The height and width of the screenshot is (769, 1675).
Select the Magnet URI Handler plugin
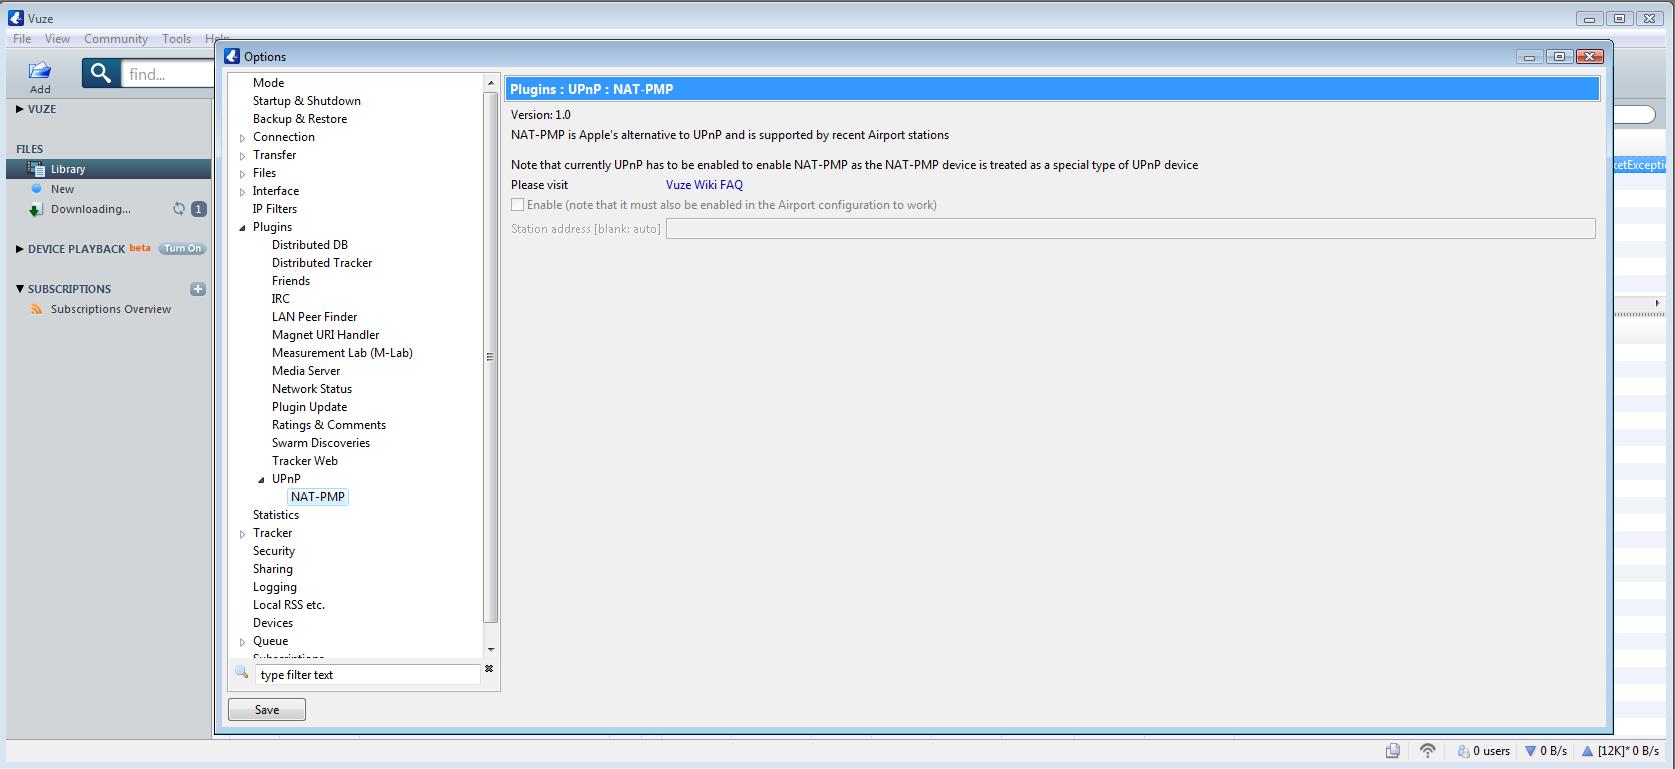[x=325, y=335]
